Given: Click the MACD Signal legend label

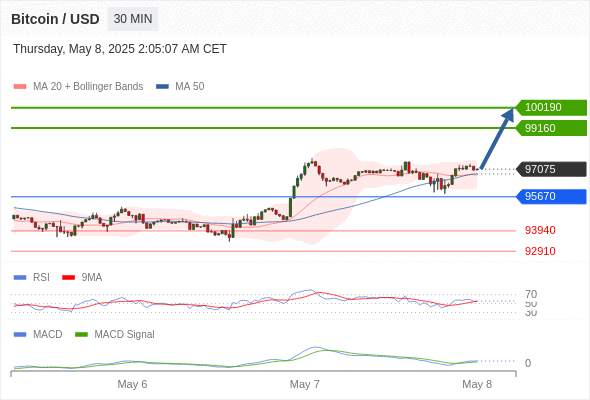Looking at the screenshot, I should pyautogui.click(x=125, y=335).
